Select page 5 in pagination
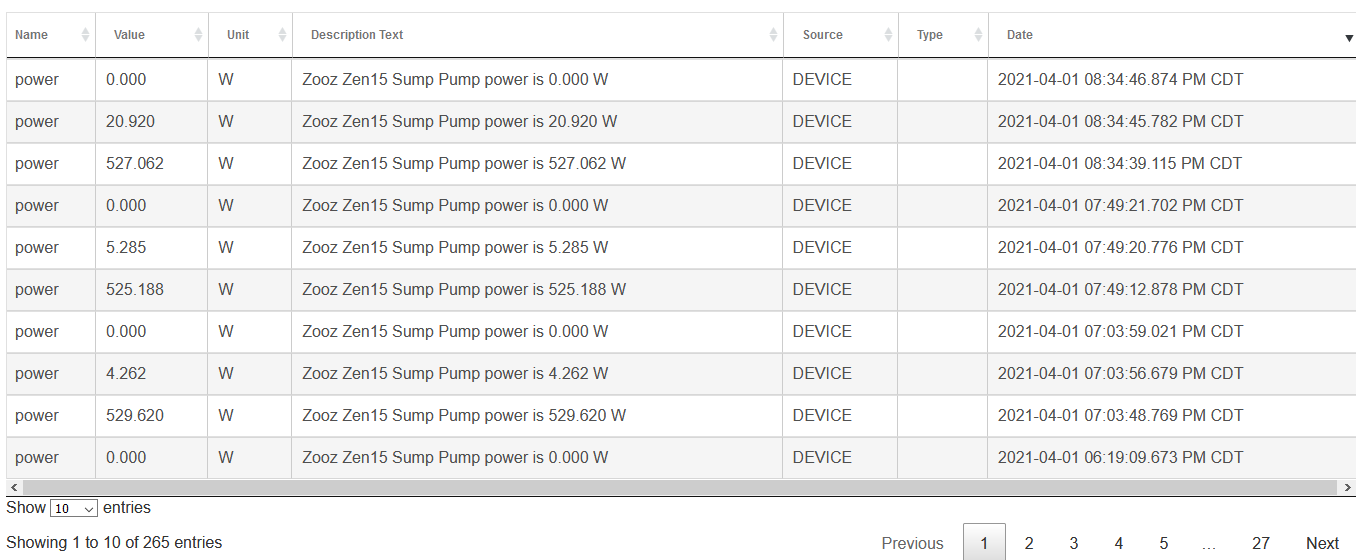Image resolution: width=1365 pixels, height=560 pixels. 1163,543
